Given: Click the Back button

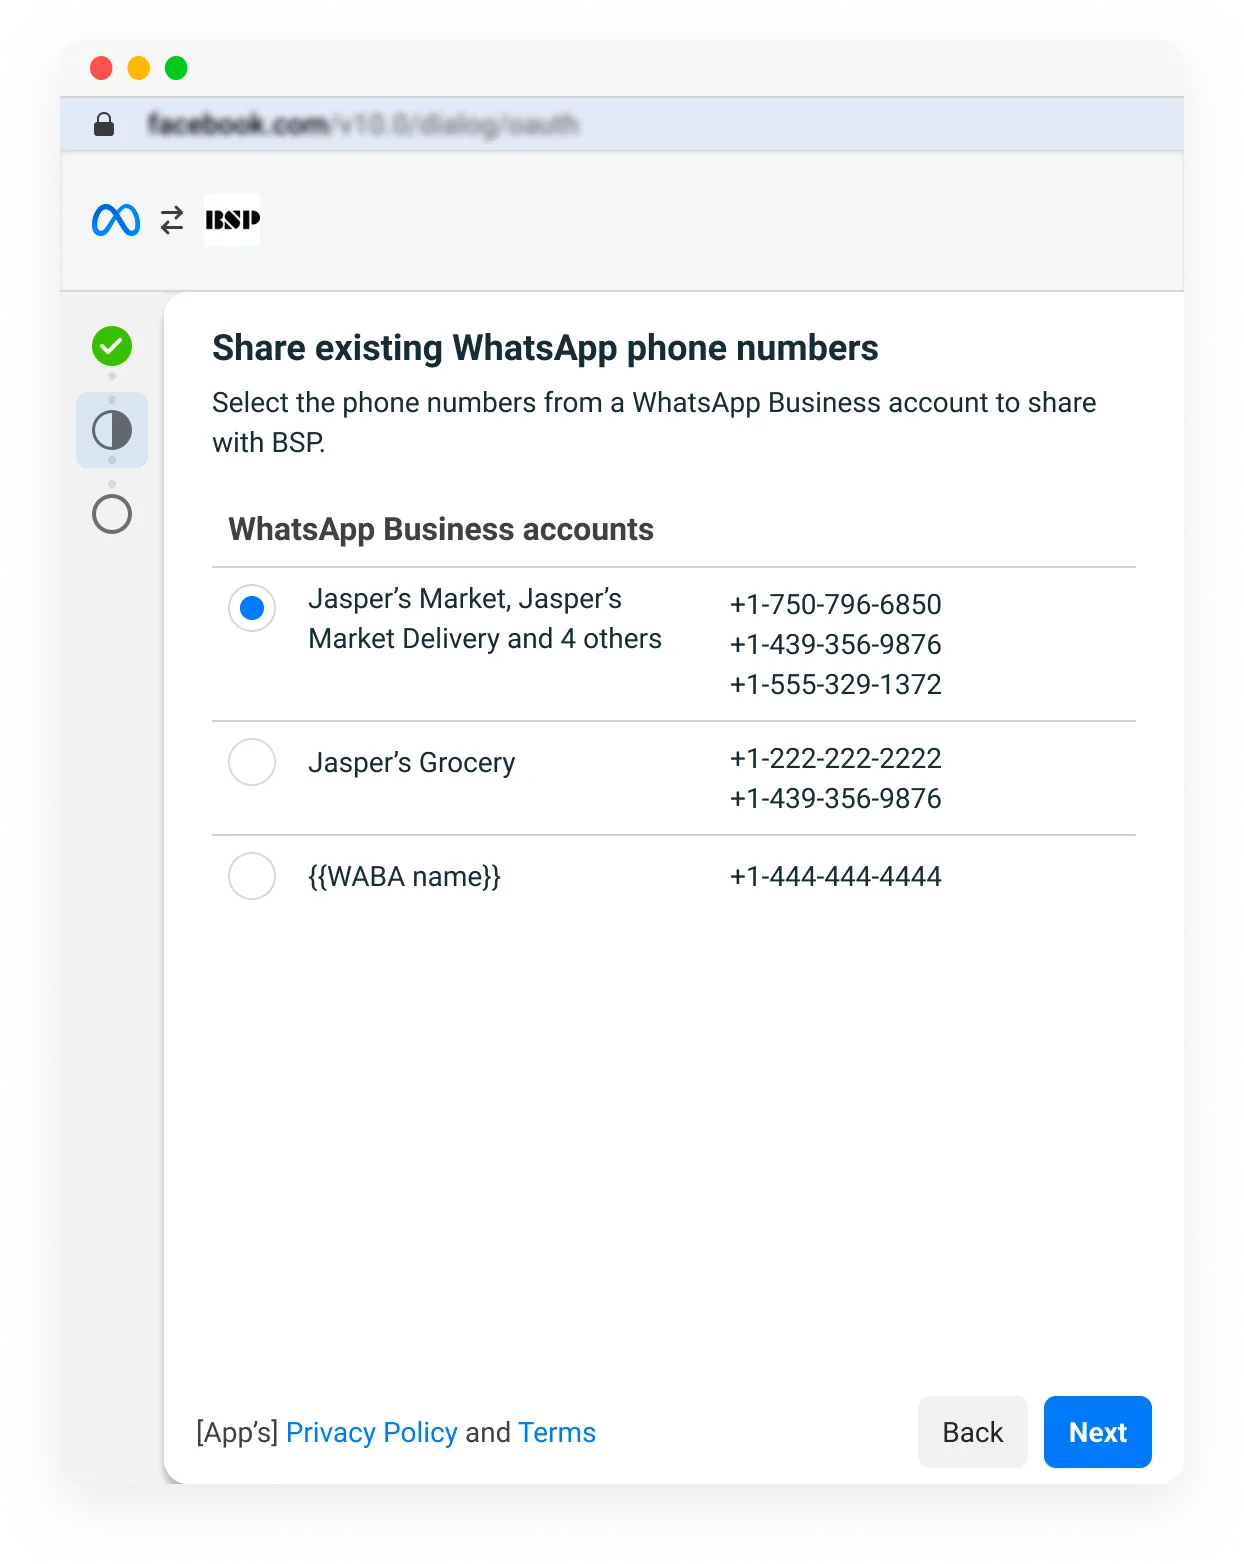Looking at the screenshot, I should click(x=971, y=1432).
